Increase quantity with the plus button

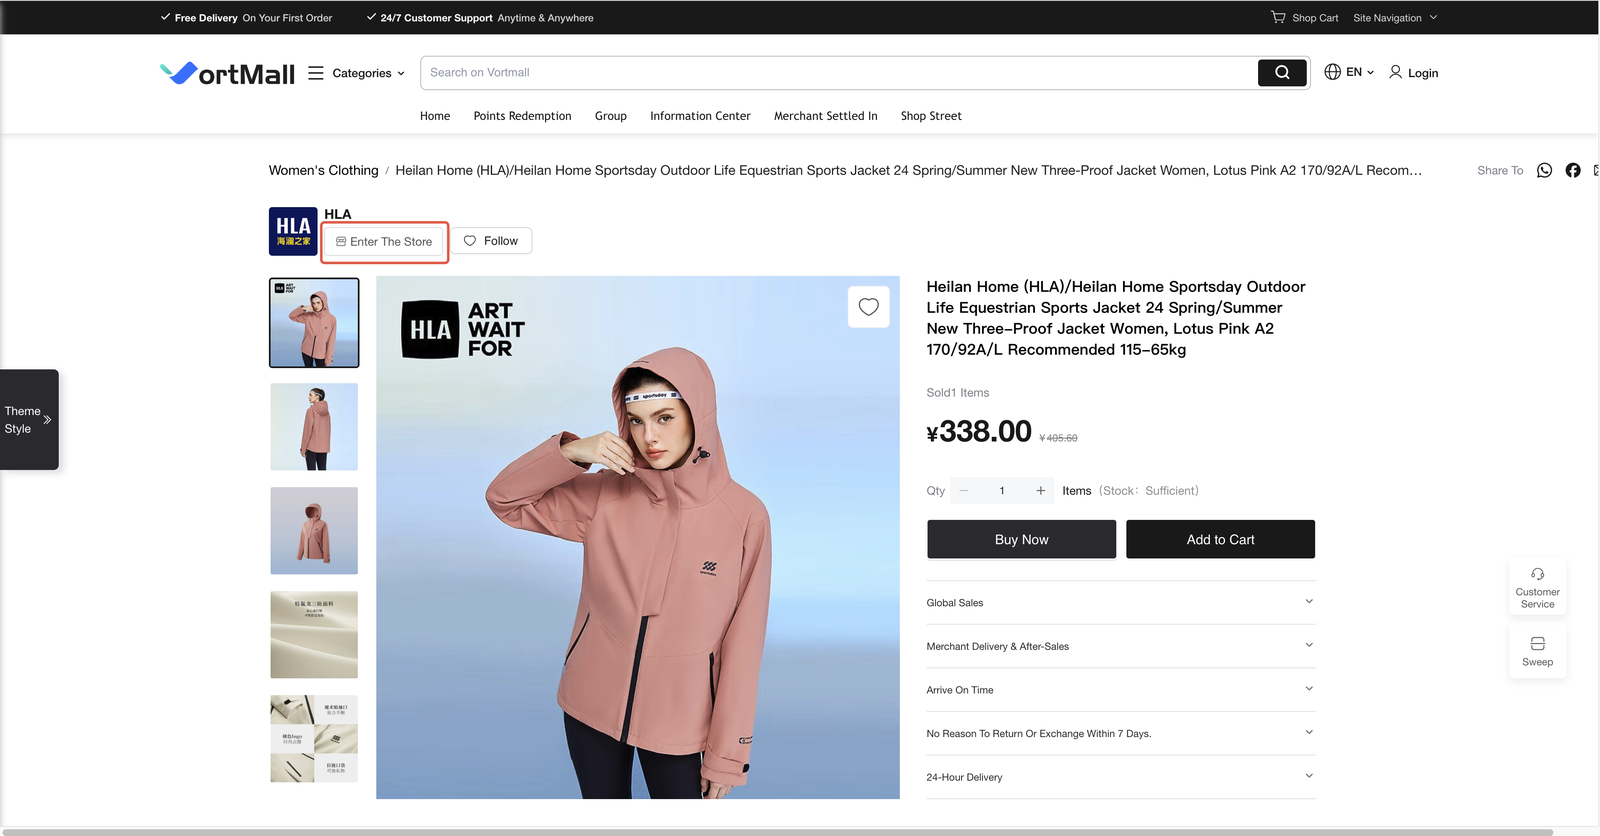pos(1040,491)
